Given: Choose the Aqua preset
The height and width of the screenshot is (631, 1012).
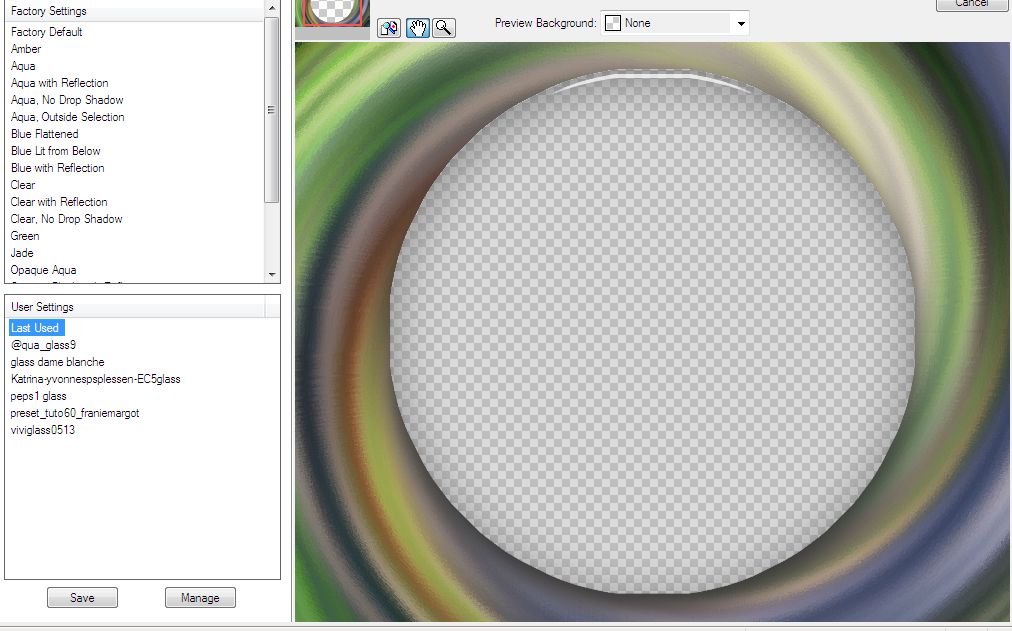Looking at the screenshot, I should coord(23,66).
